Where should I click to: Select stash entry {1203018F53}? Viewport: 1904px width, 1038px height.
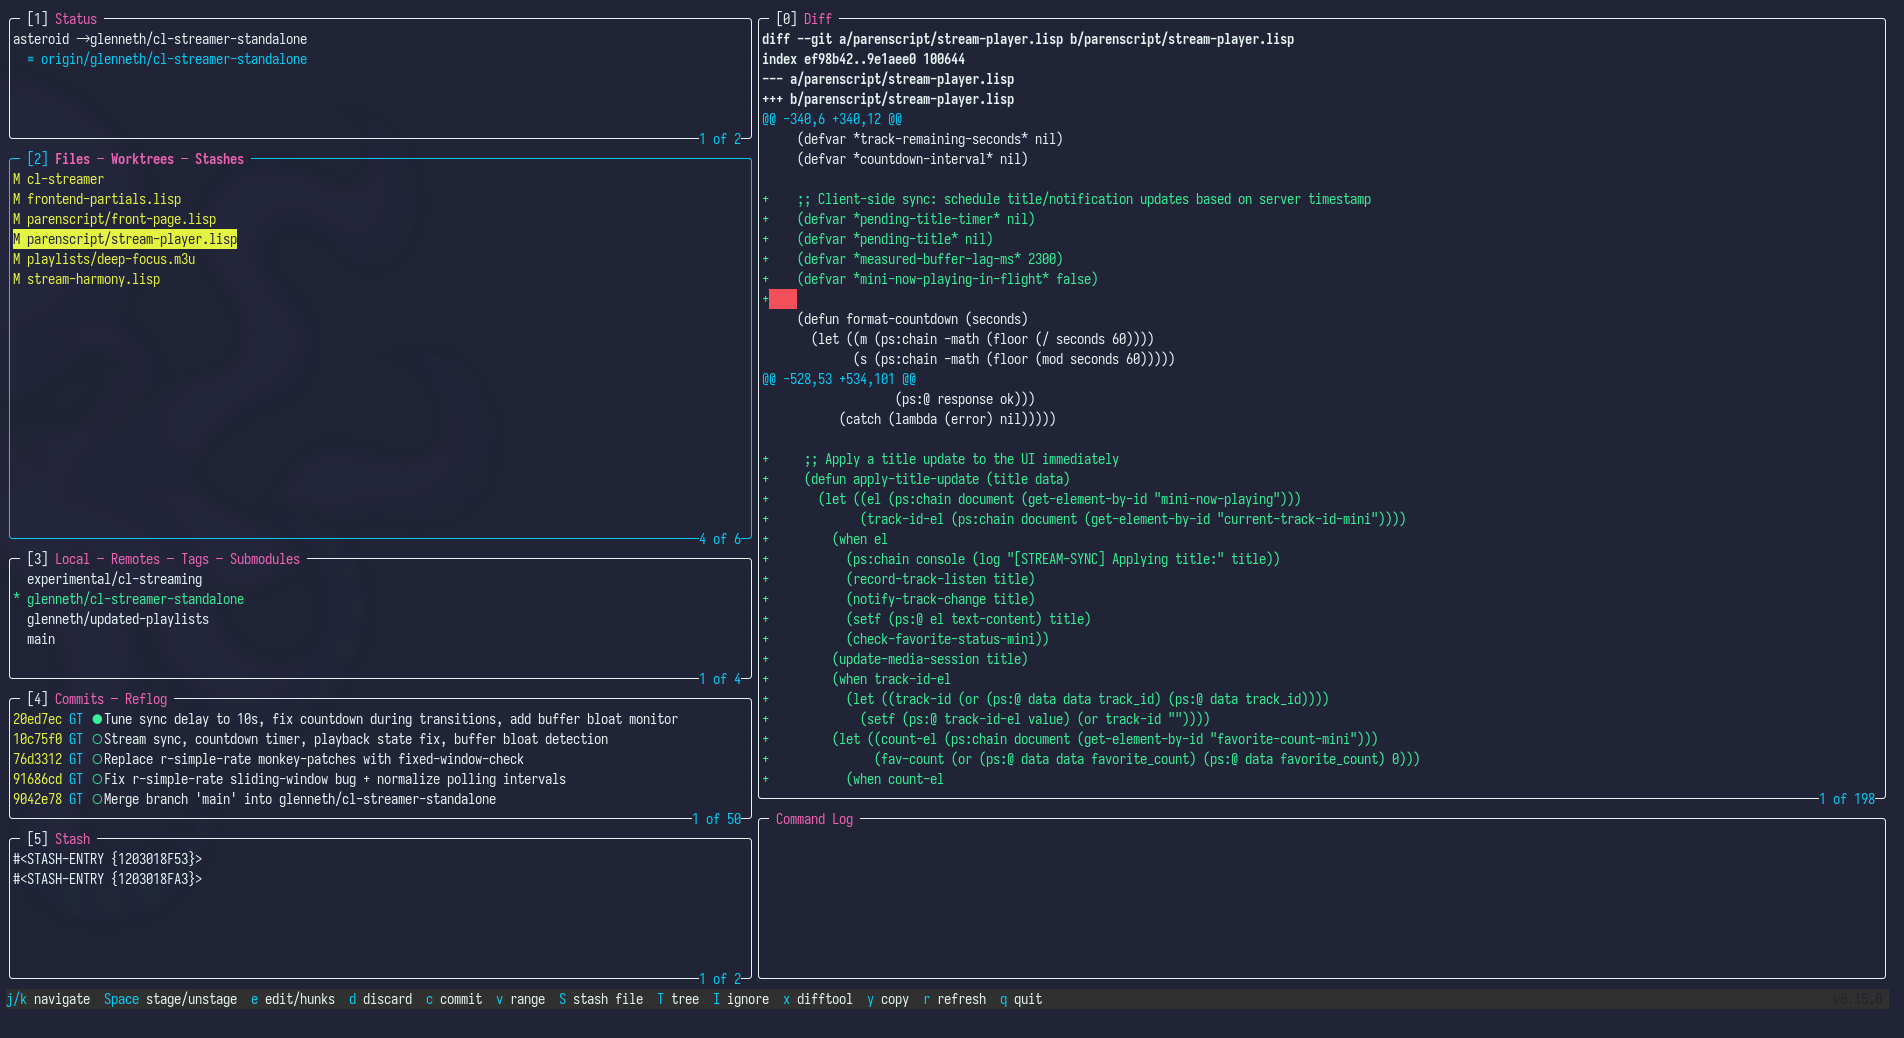coord(107,859)
